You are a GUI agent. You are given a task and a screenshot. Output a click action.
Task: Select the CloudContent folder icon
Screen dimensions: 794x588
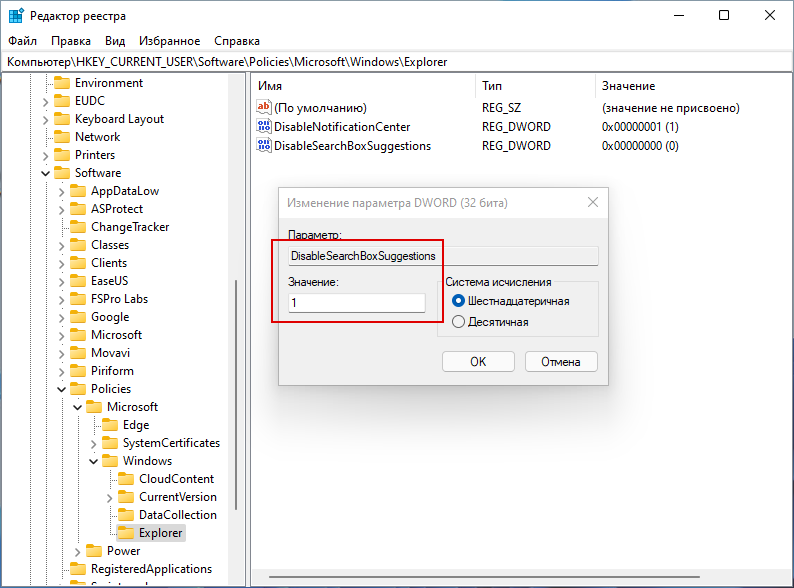pos(126,479)
